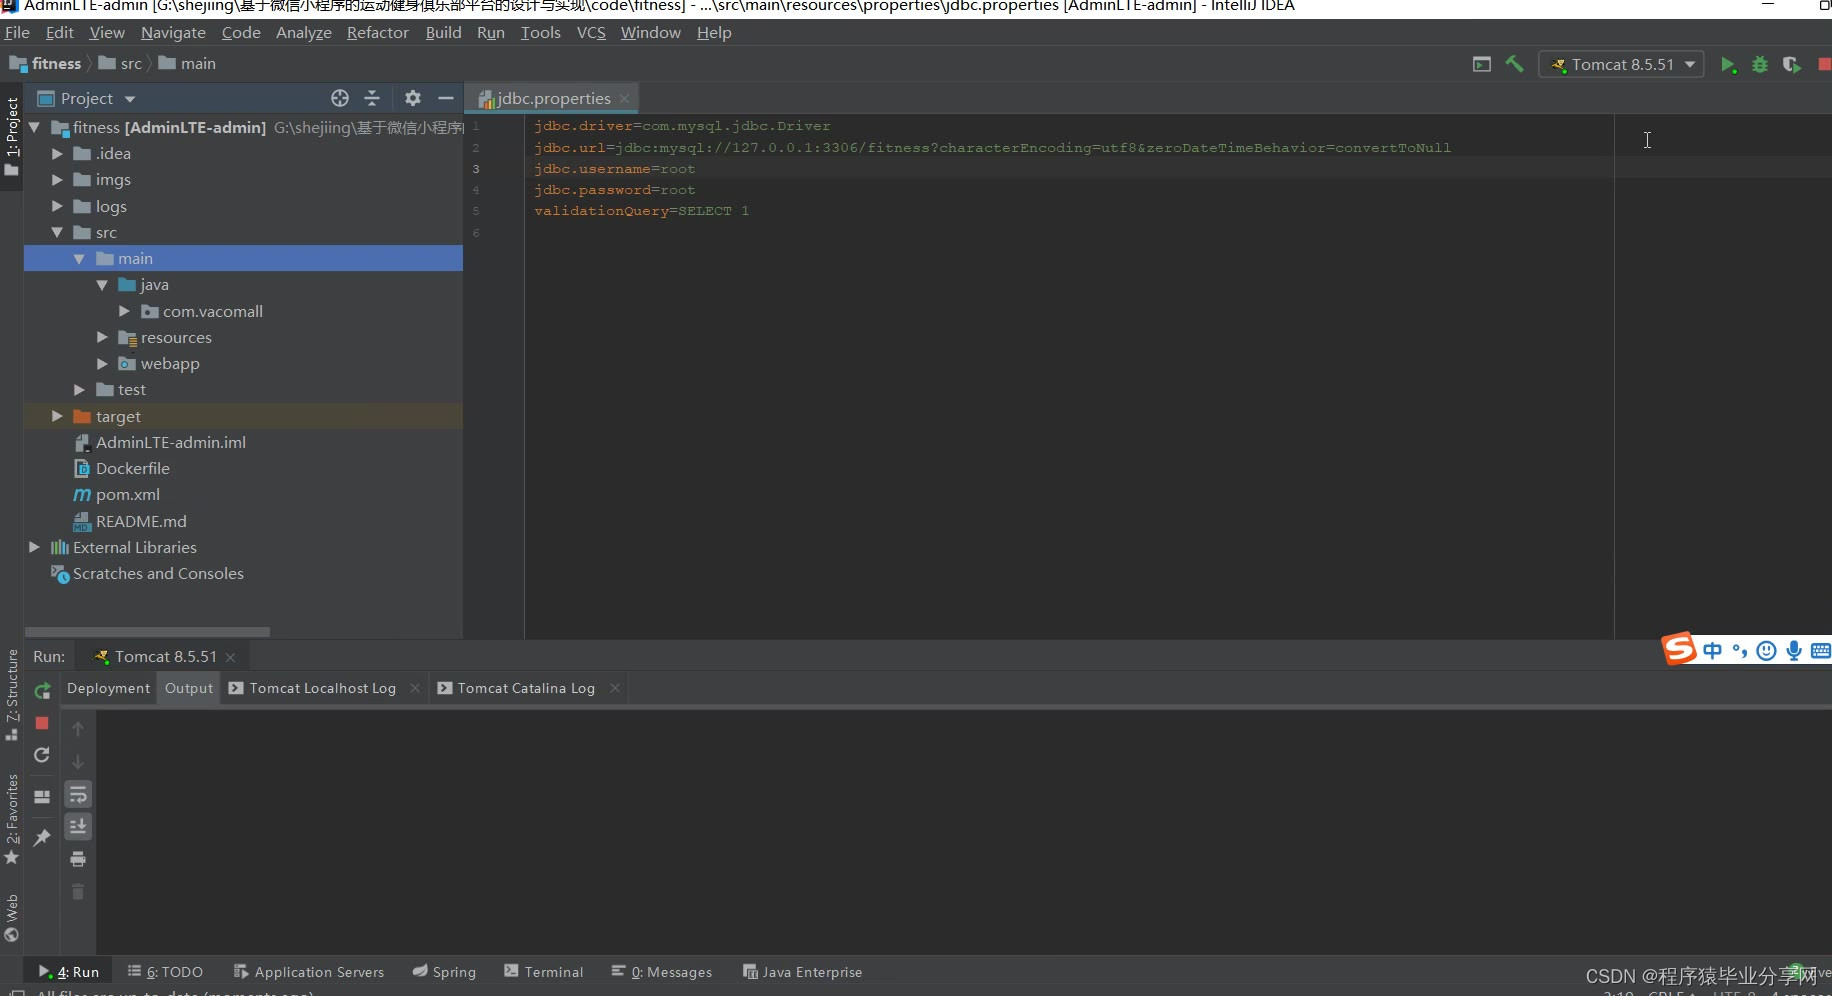This screenshot has height=996, width=1832.
Task: Toggle the Web side tool window
Action: click(x=12, y=918)
